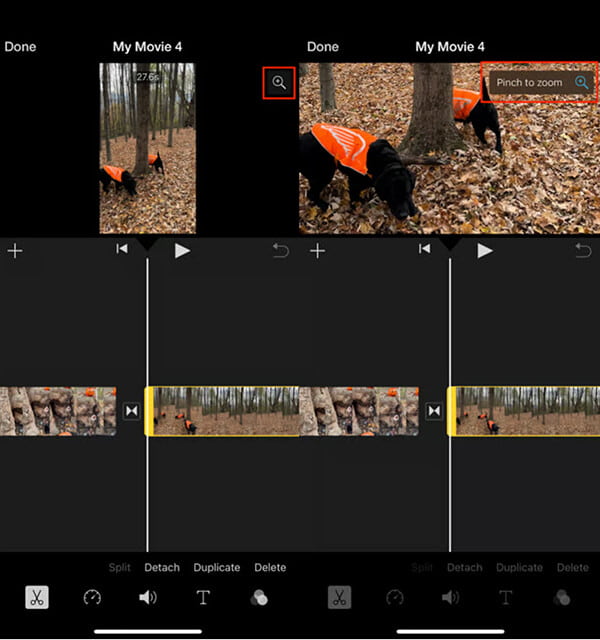
Task: Select the tree trunk clip in left timeline
Action: [58, 411]
